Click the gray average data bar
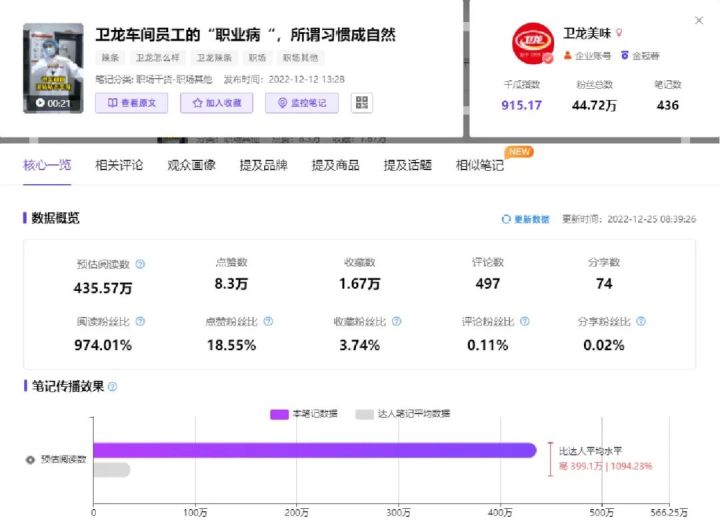This screenshot has height=531, width=720. tap(112, 469)
